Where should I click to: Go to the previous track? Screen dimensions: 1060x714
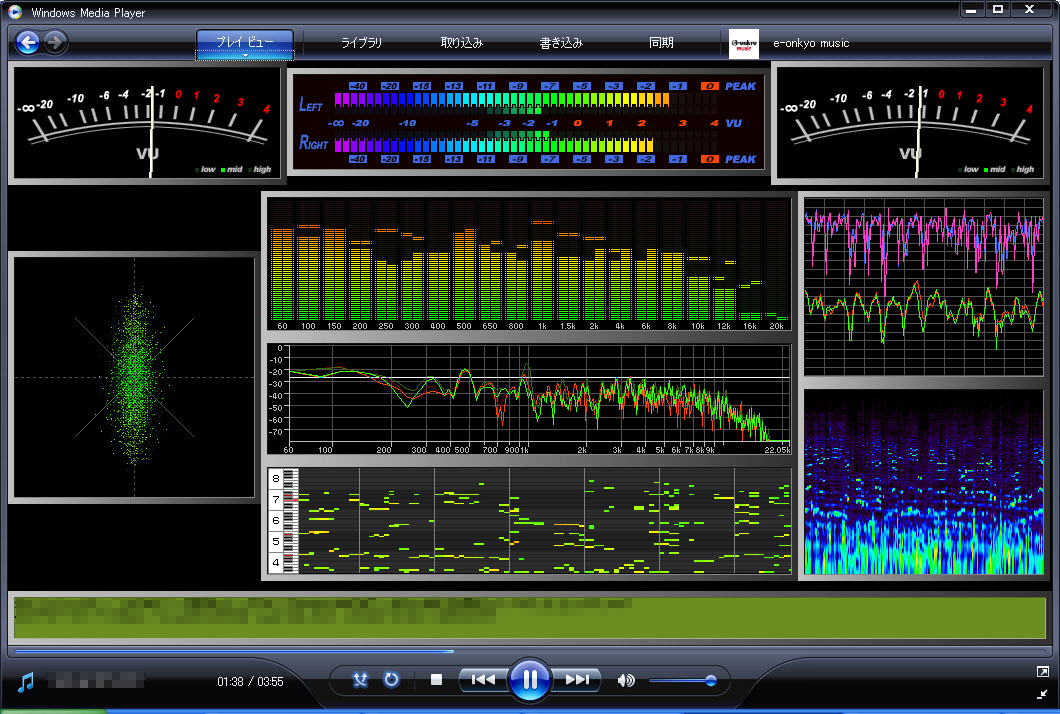pyautogui.click(x=483, y=680)
